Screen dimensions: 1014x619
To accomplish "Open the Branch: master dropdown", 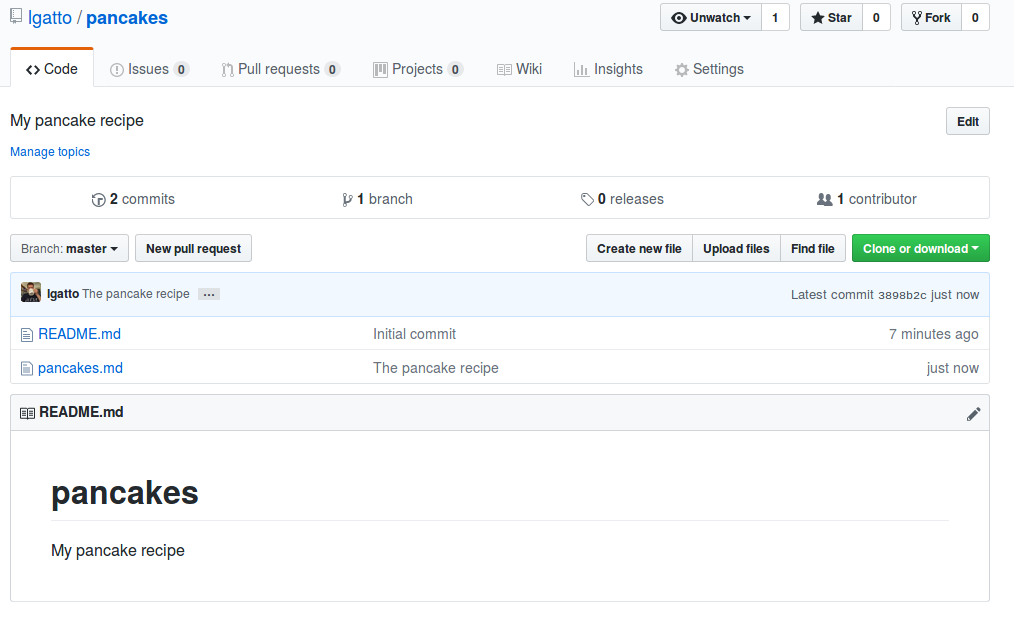I will click(x=68, y=248).
